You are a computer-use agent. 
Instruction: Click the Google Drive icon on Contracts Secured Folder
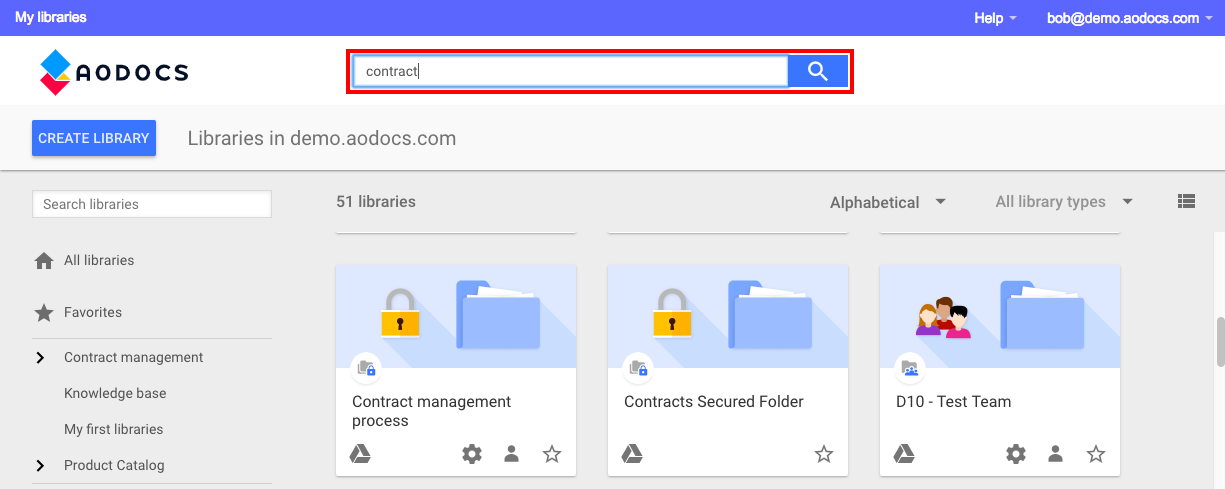click(632, 454)
